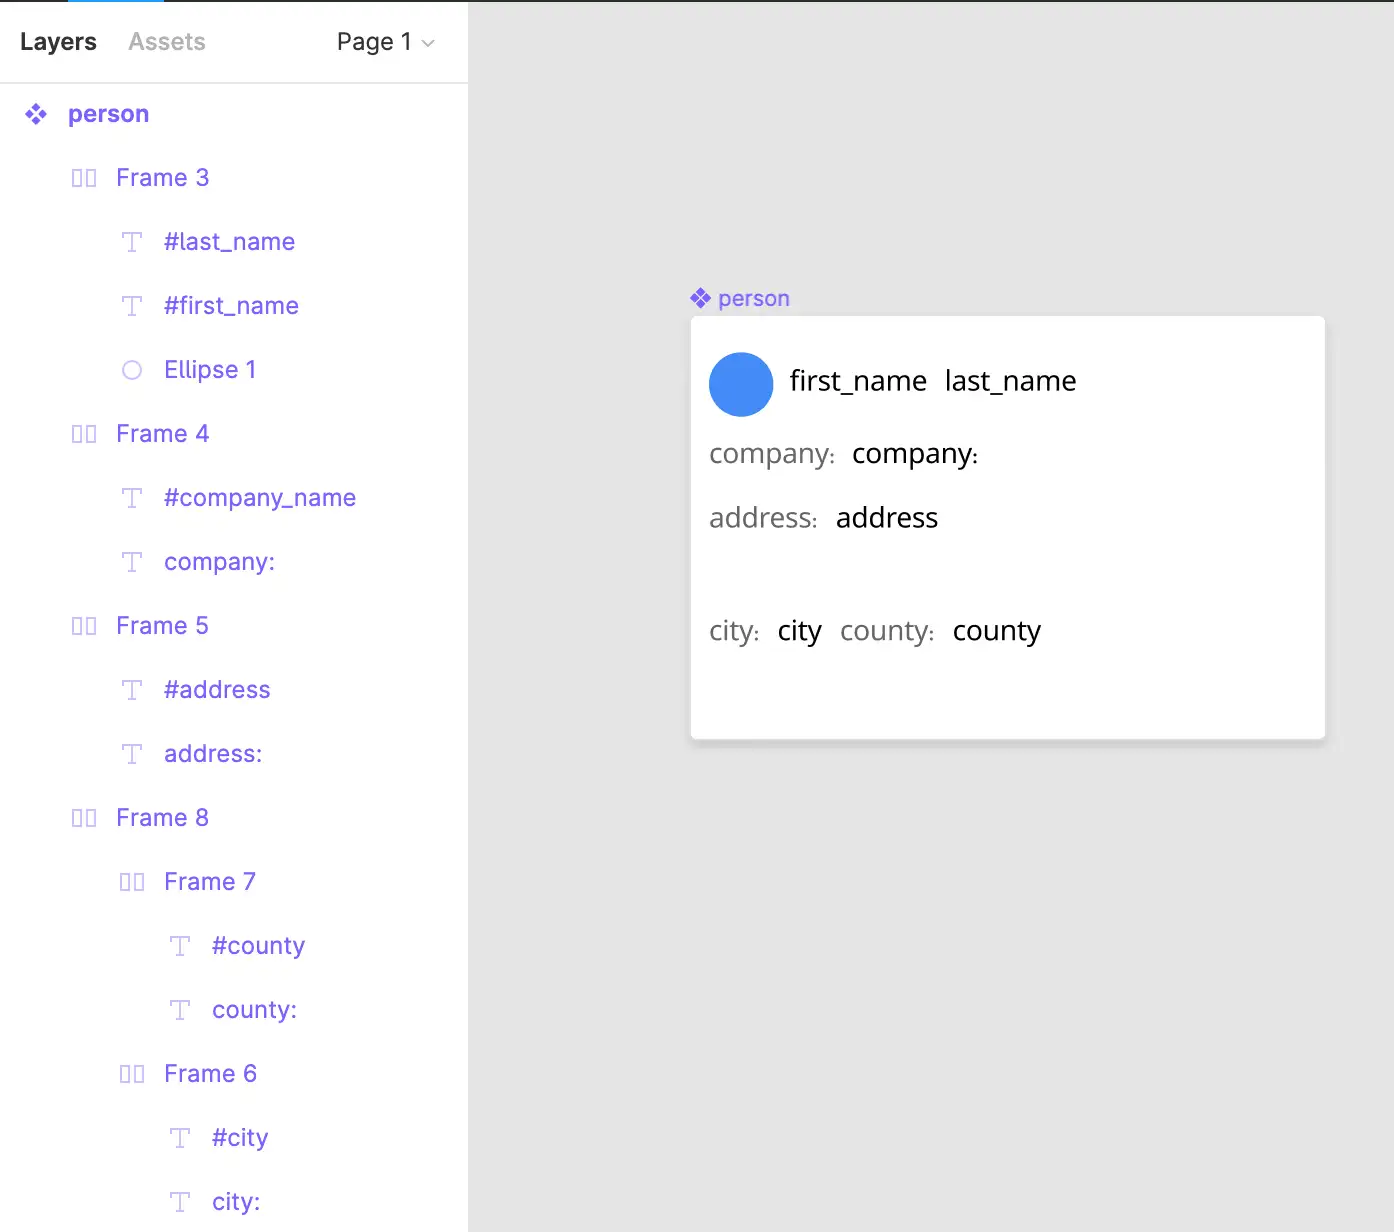1394x1232 pixels.
Task: Select the Frame 7 layer
Action: pyautogui.click(x=210, y=882)
